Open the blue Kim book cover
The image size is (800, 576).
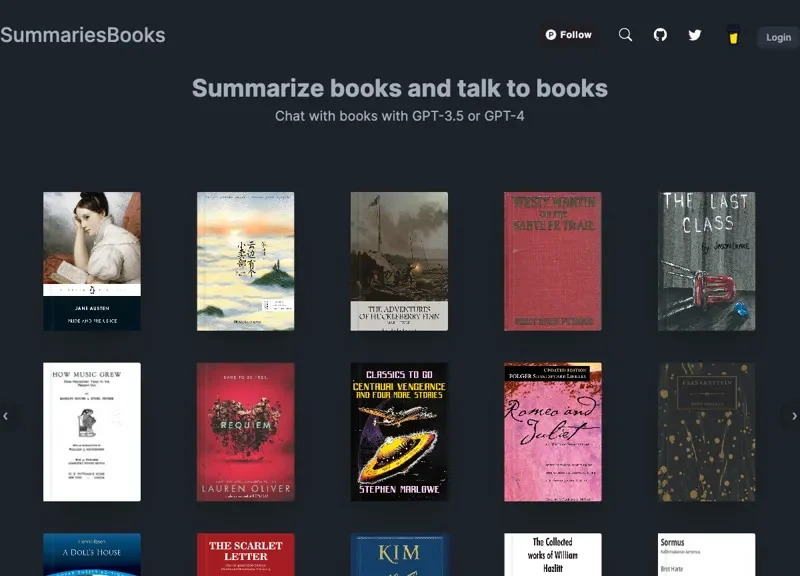tap(399, 555)
